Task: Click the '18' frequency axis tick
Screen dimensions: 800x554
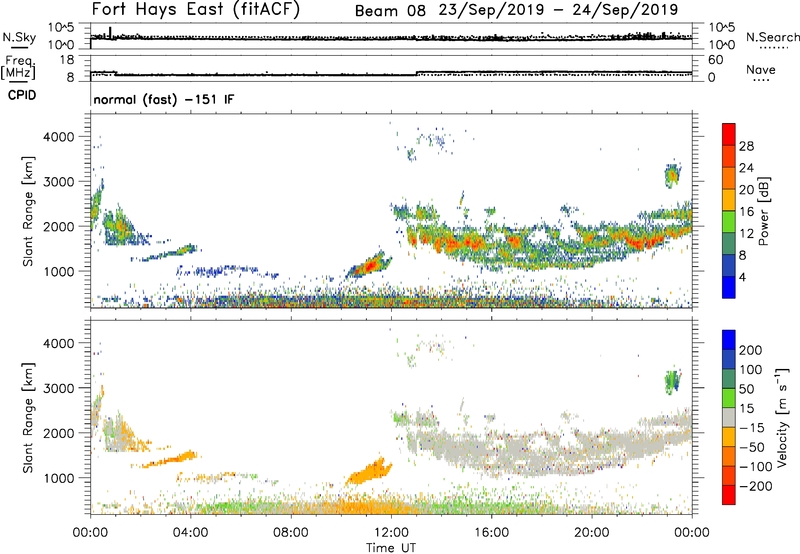Action: click(67, 60)
